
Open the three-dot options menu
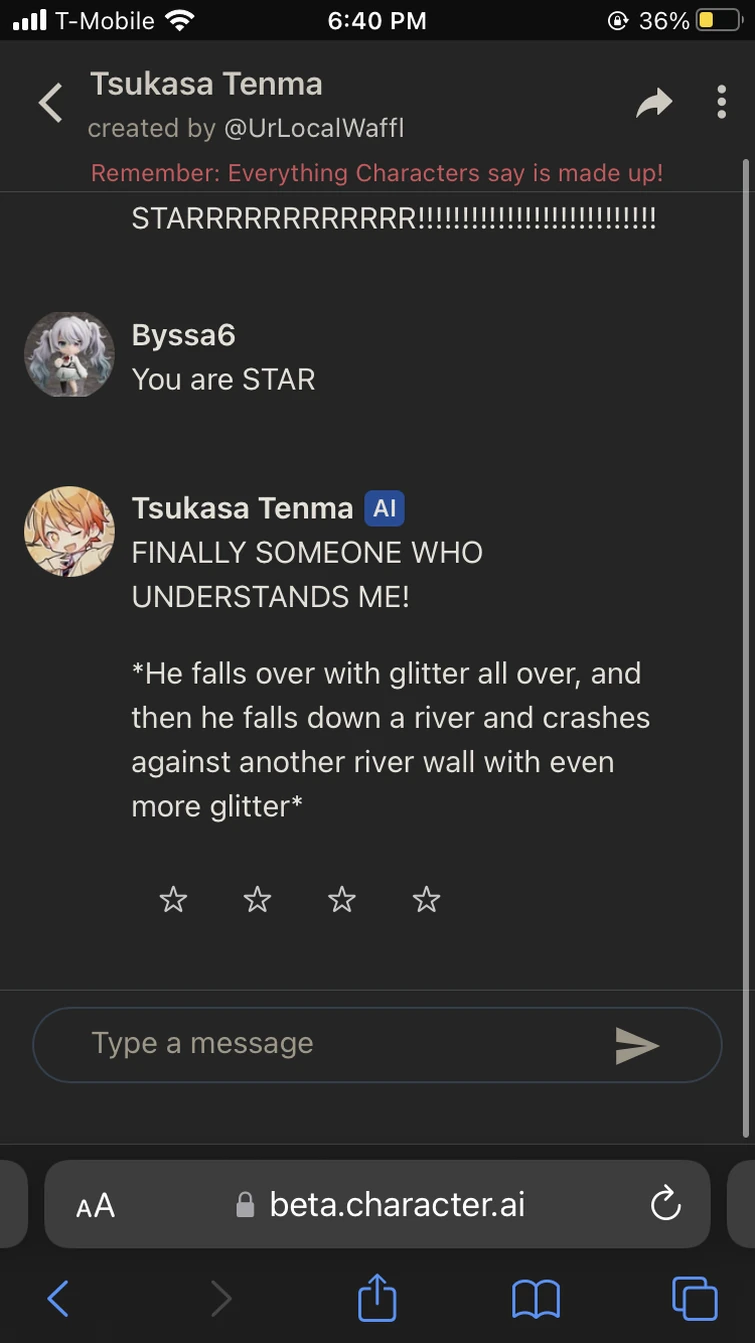[721, 102]
